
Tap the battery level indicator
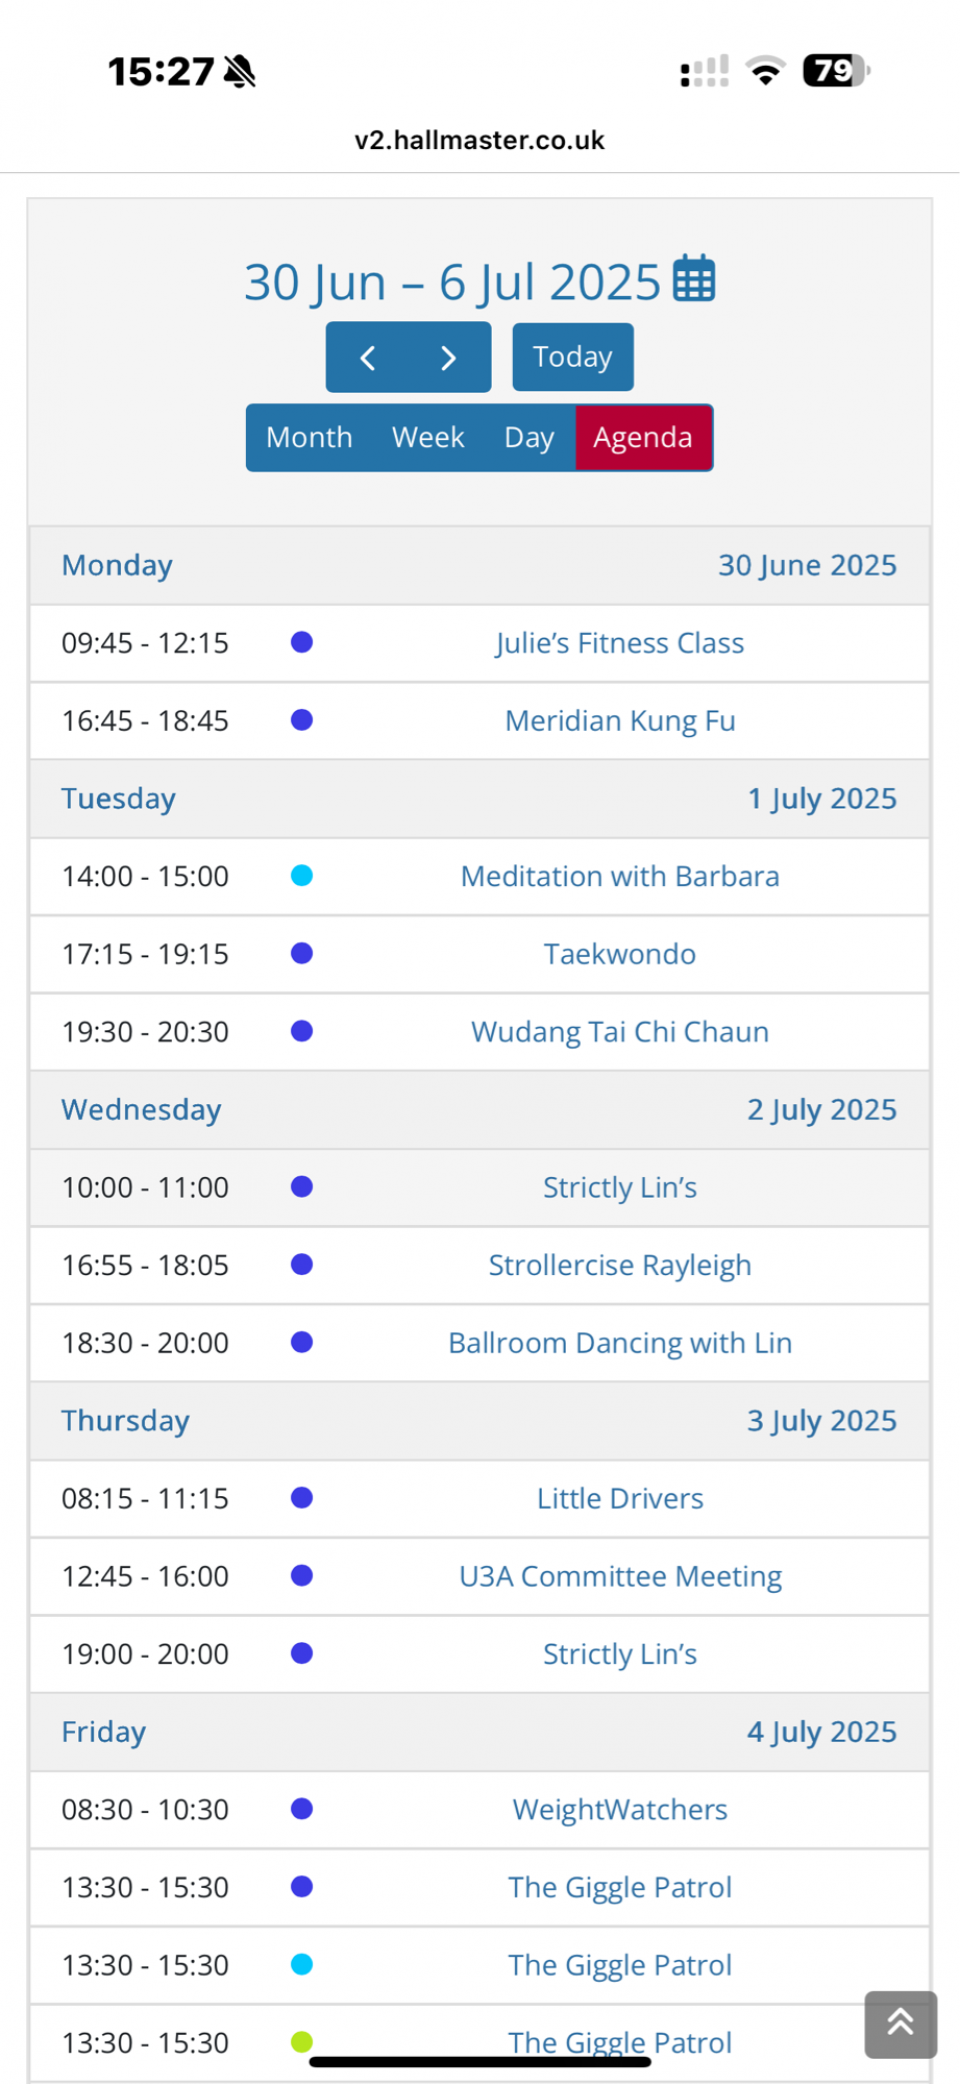(x=836, y=71)
